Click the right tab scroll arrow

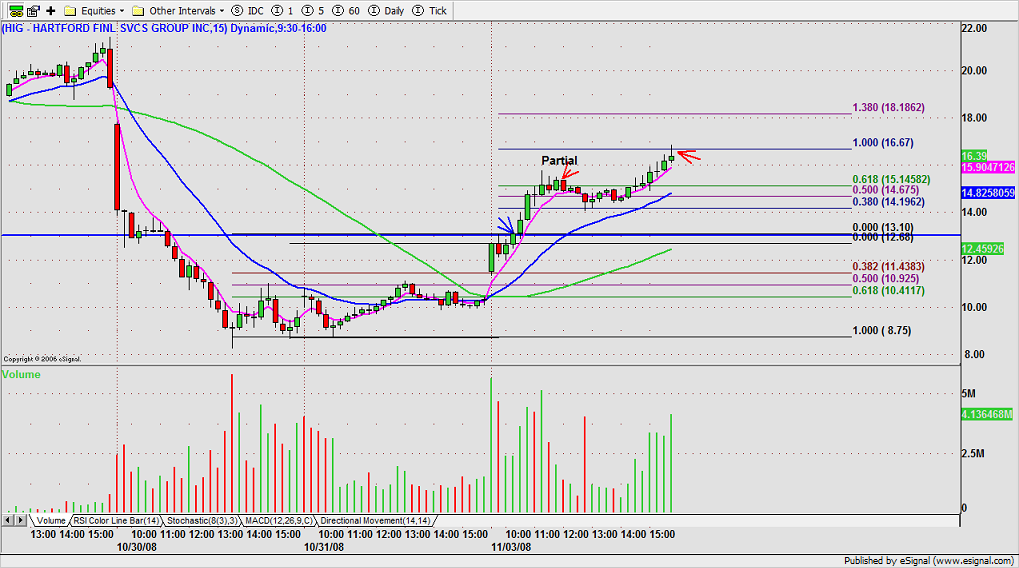tap(21, 521)
